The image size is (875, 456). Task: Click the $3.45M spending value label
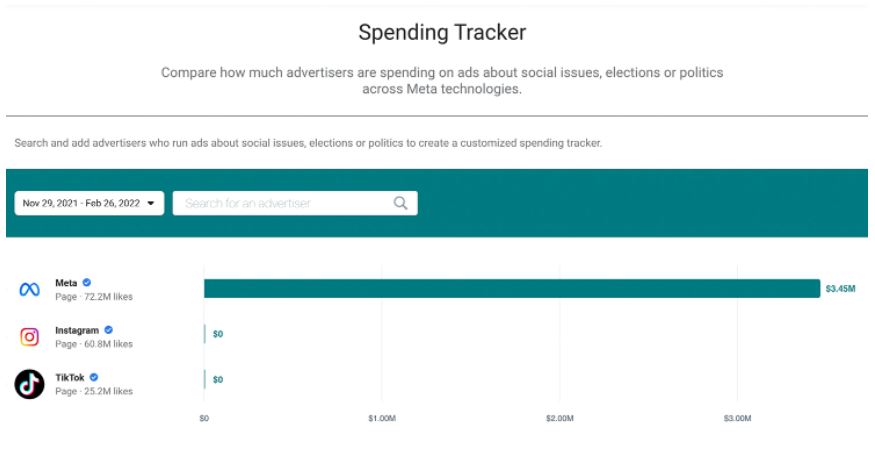840,288
